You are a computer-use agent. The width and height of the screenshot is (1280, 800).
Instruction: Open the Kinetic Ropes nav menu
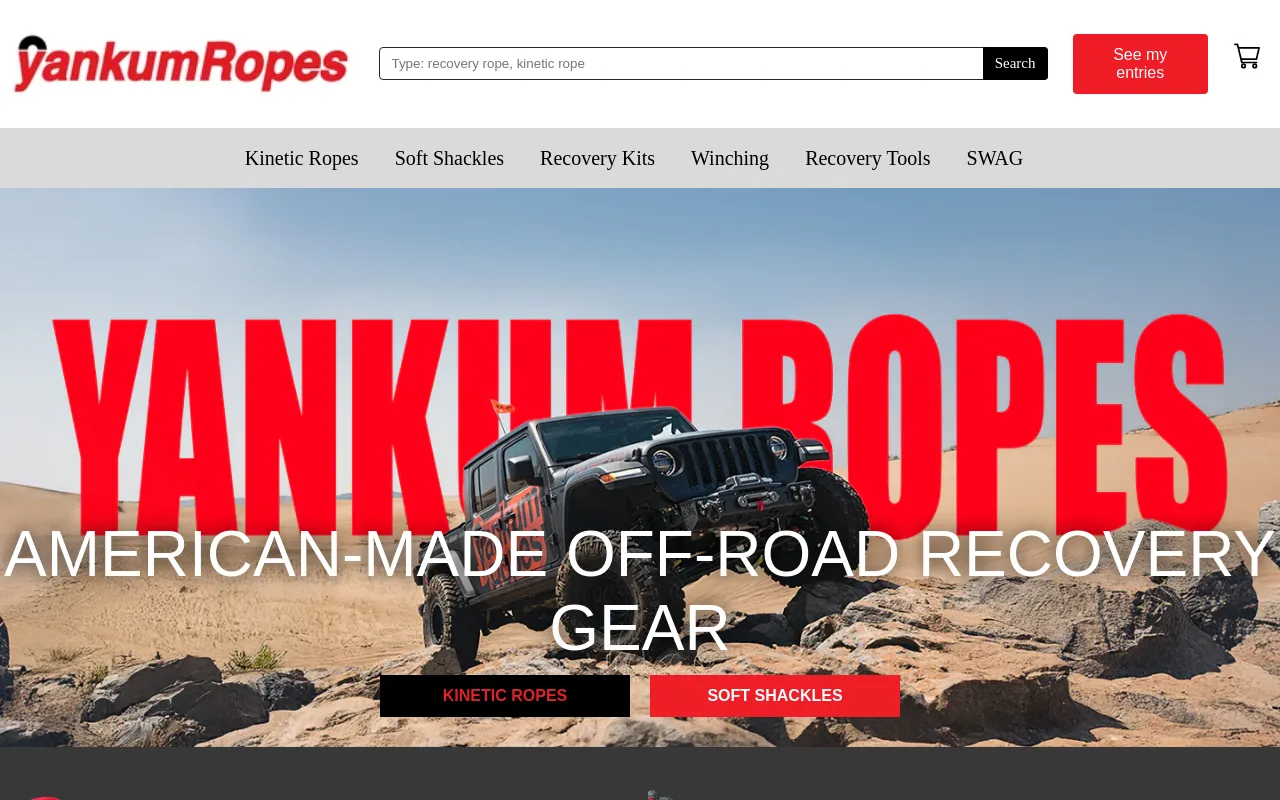[301, 158]
